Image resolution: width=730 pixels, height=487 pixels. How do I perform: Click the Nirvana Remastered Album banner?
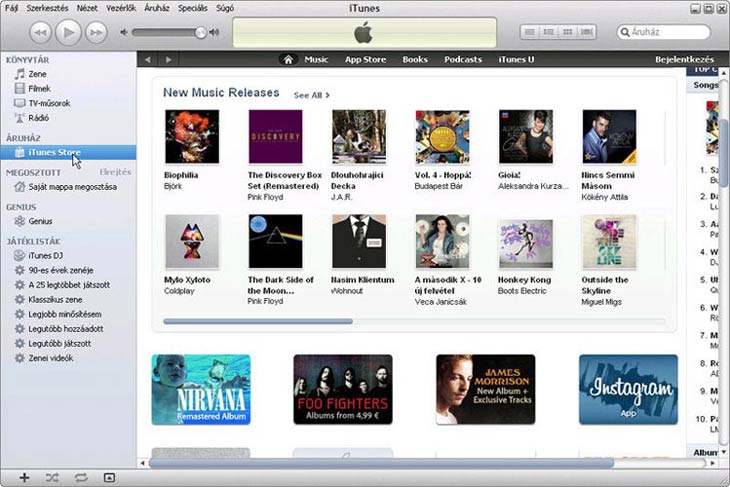201,390
